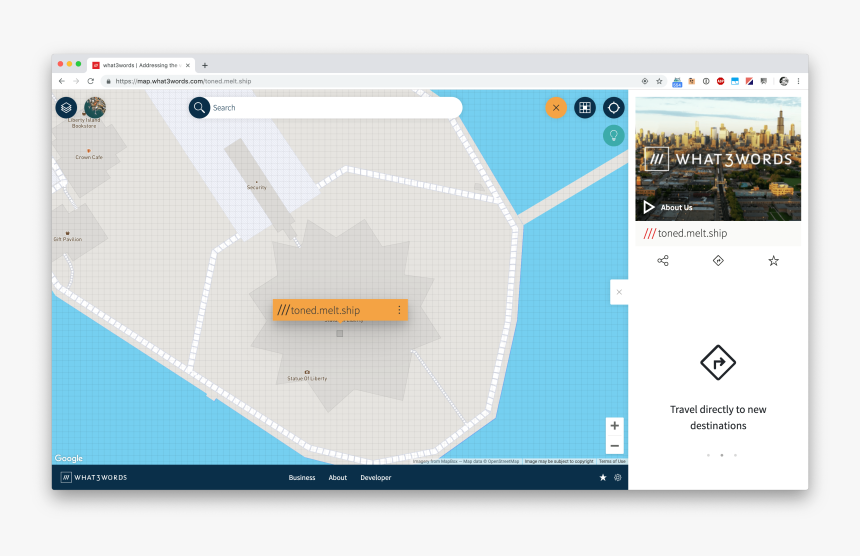This screenshot has height=556, width=860.
Task: Open the lightbulb tips button
Action: coord(614,135)
